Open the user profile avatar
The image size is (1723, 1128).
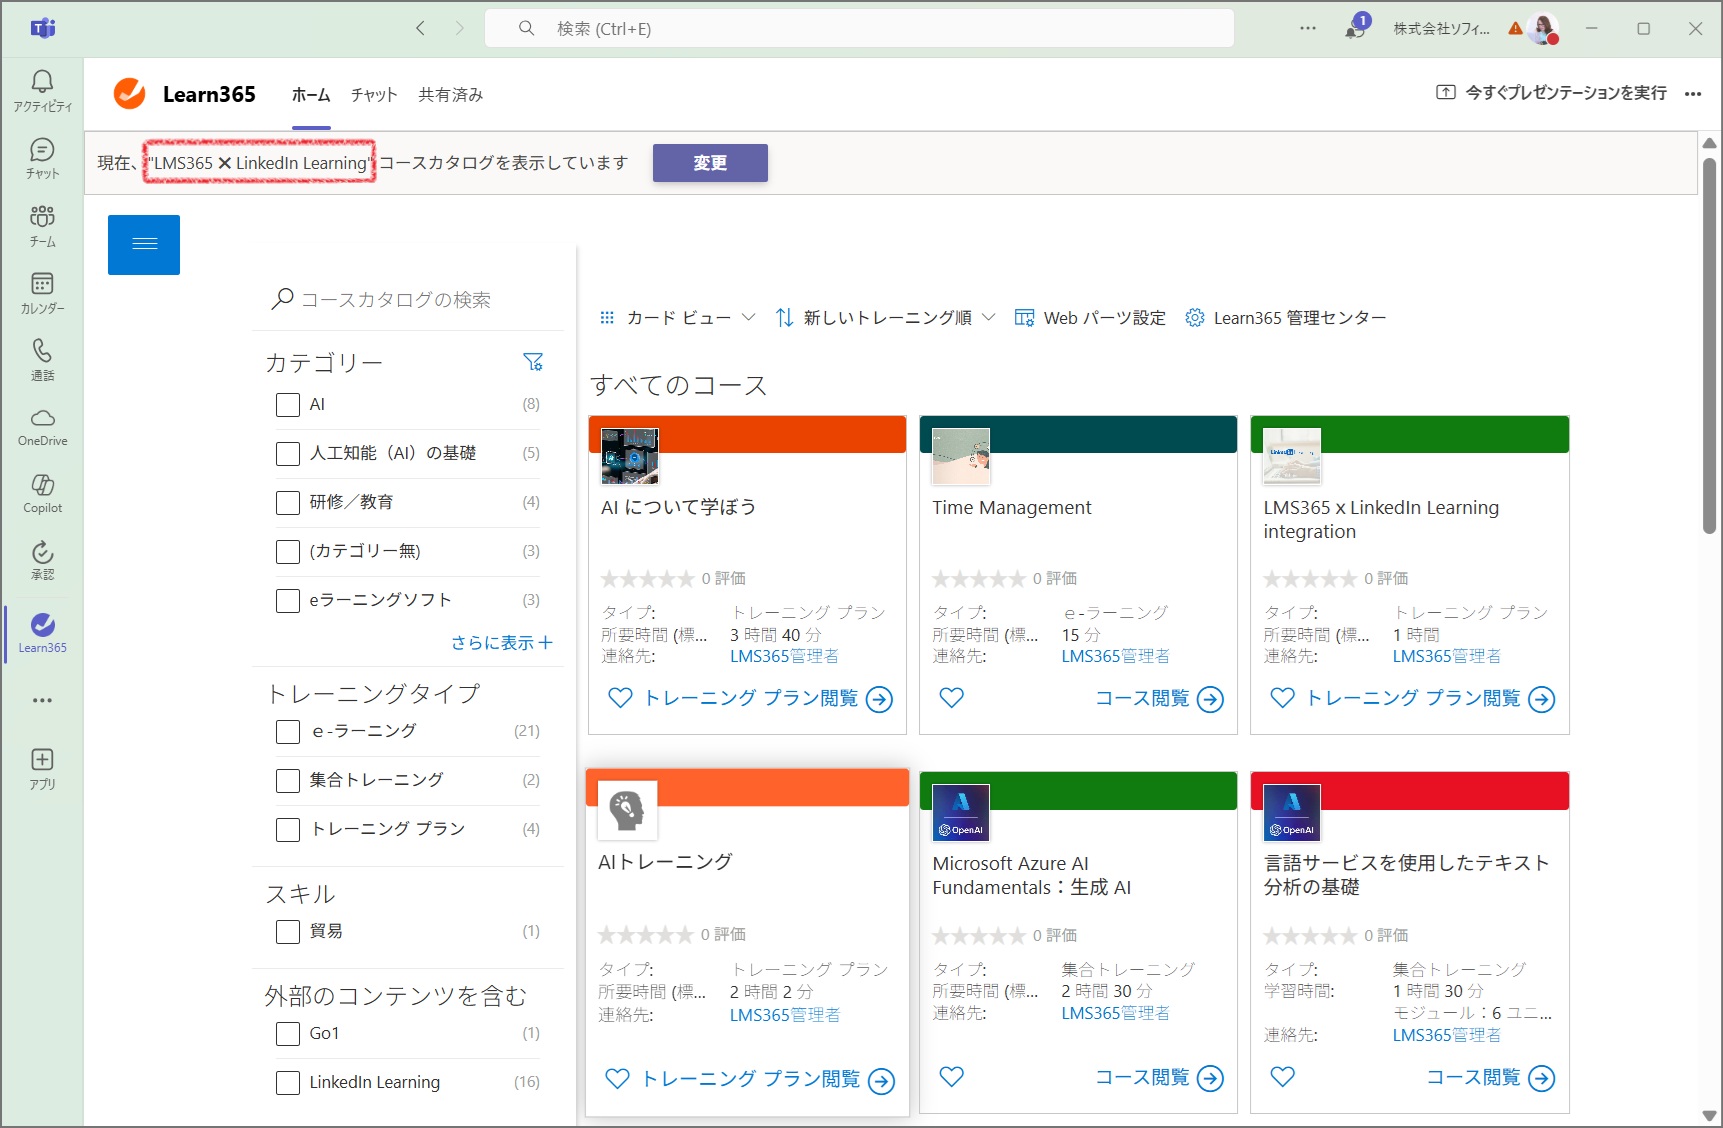1544,29
